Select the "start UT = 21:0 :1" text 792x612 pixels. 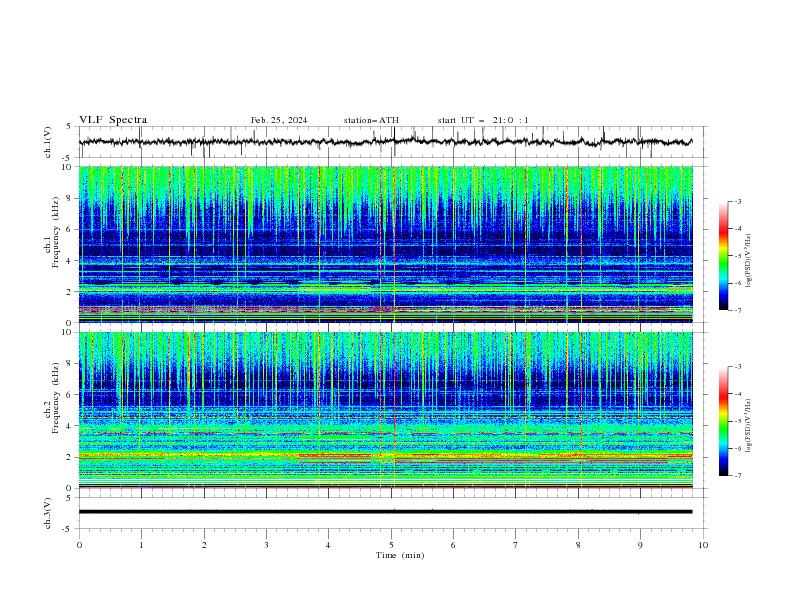[x=483, y=120]
